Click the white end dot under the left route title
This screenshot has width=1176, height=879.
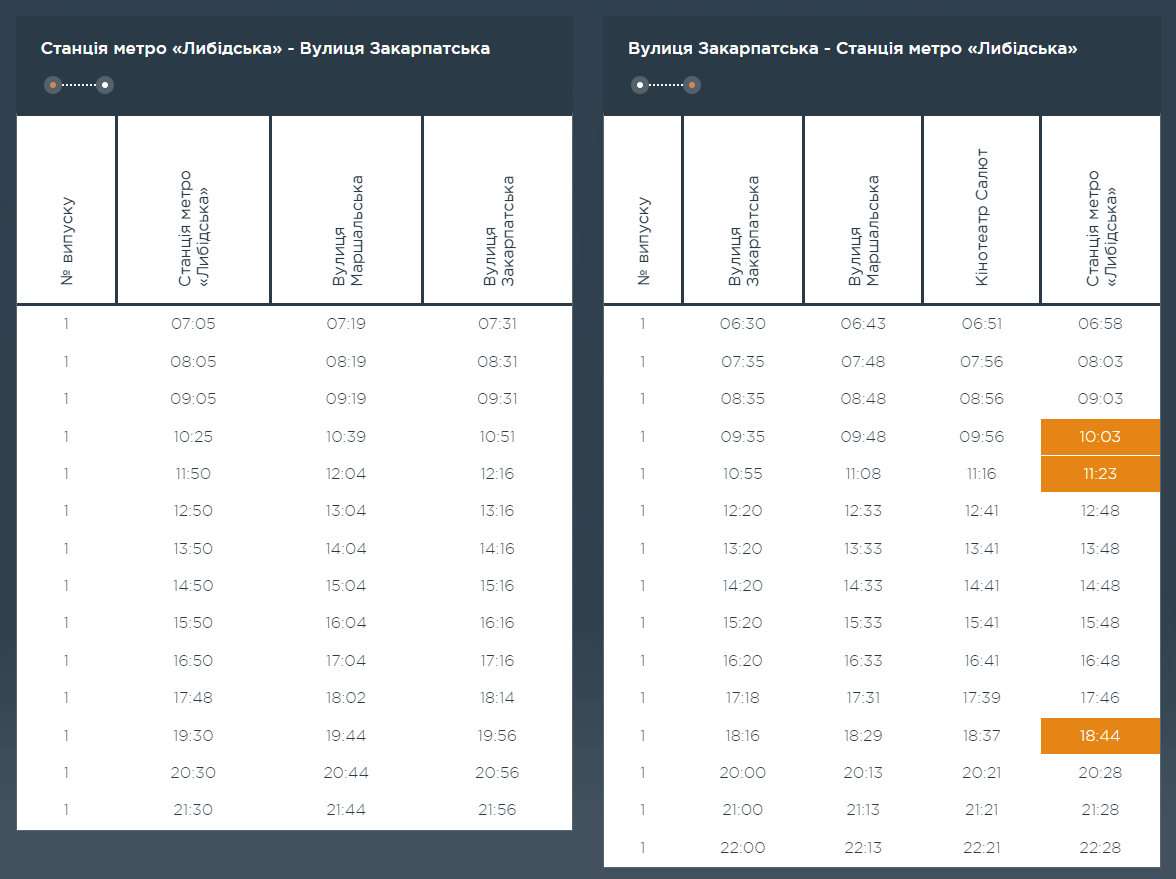click(105, 85)
